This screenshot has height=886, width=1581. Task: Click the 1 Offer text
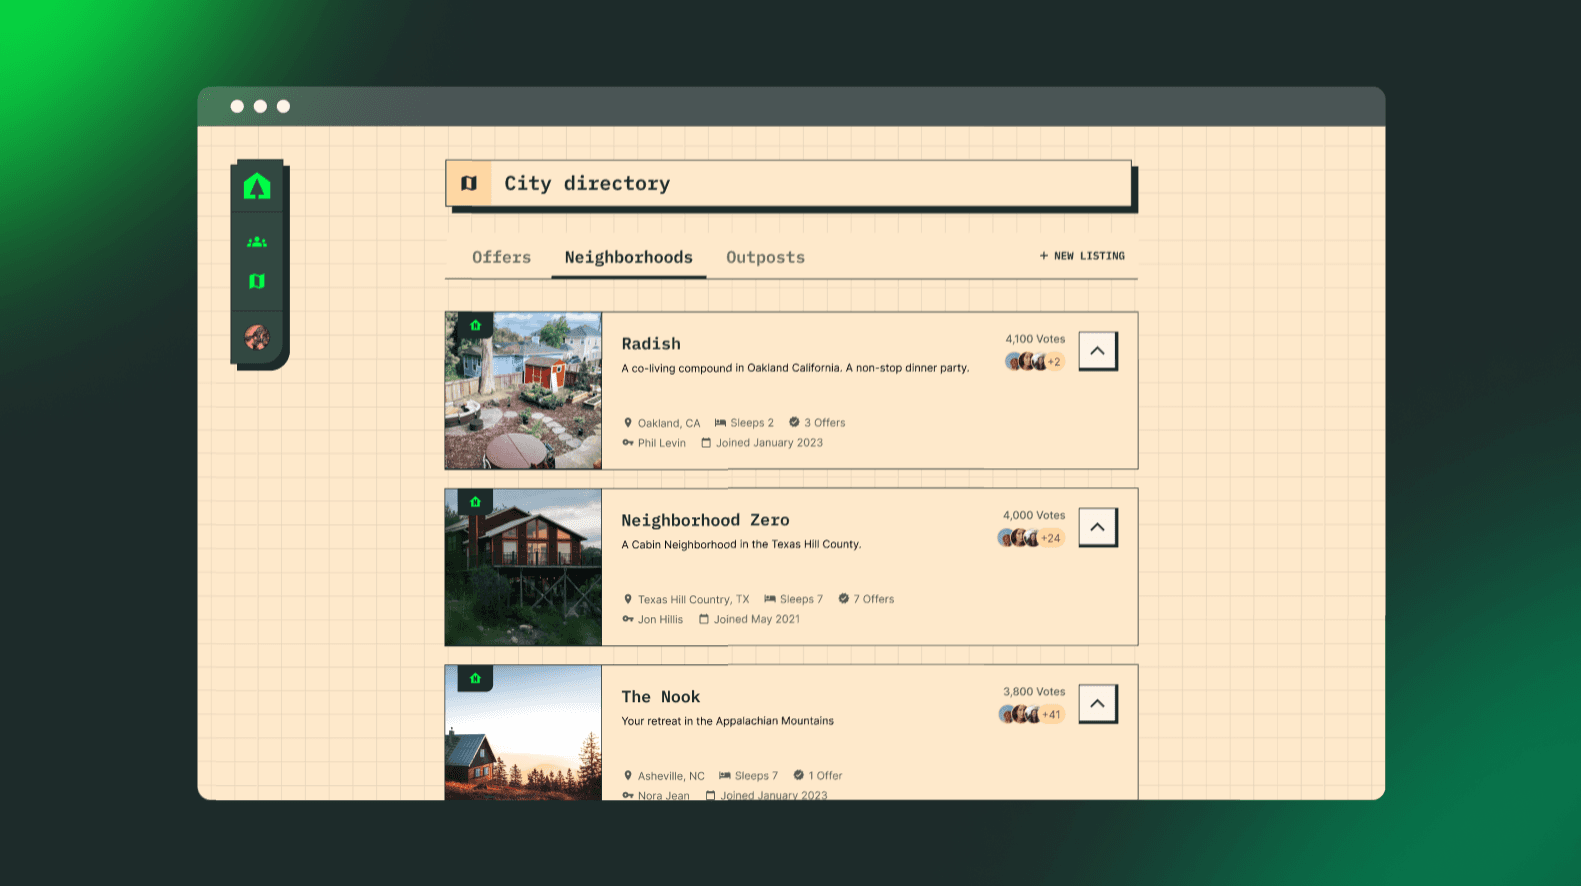click(x=825, y=776)
